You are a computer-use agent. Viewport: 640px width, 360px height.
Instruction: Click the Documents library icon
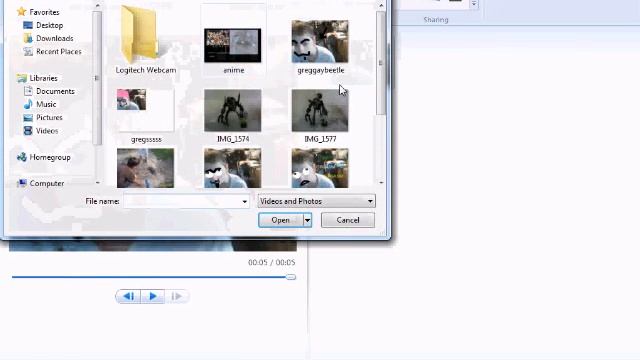coord(28,91)
